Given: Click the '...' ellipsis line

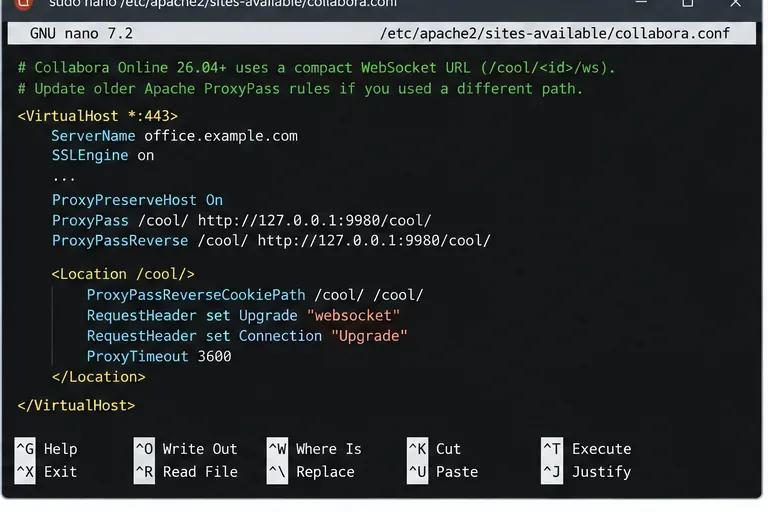Looking at the screenshot, I should [x=64, y=179].
